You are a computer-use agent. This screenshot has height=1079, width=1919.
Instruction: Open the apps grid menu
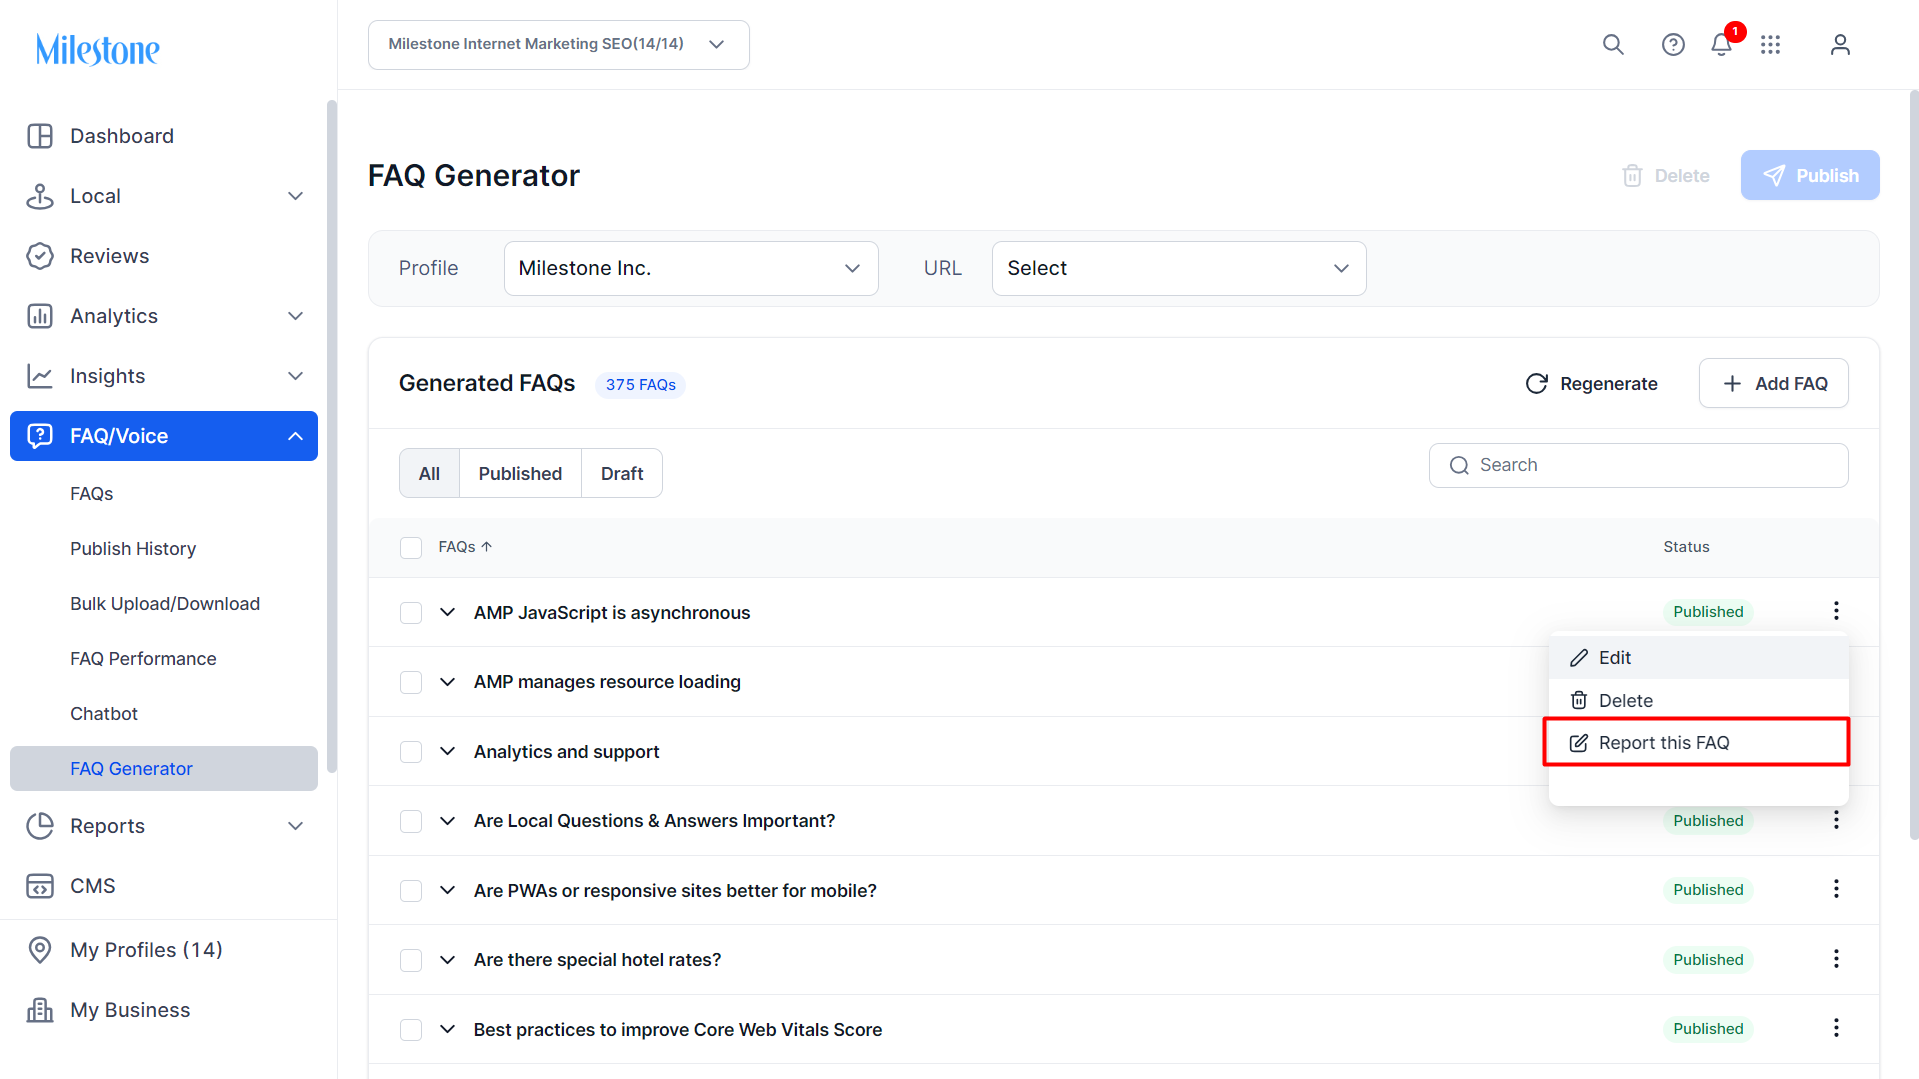[x=1771, y=45]
